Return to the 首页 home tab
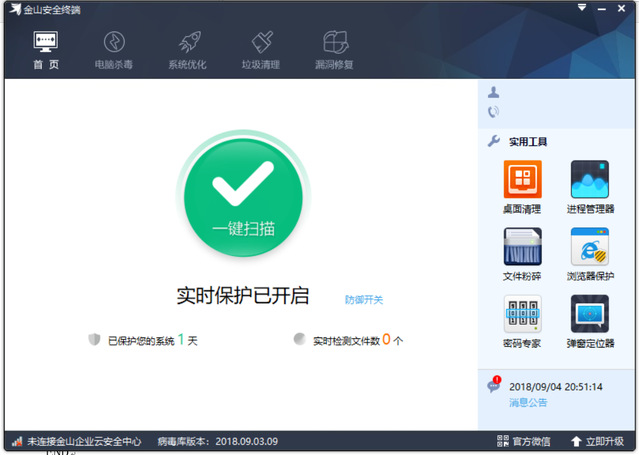 click(46, 50)
